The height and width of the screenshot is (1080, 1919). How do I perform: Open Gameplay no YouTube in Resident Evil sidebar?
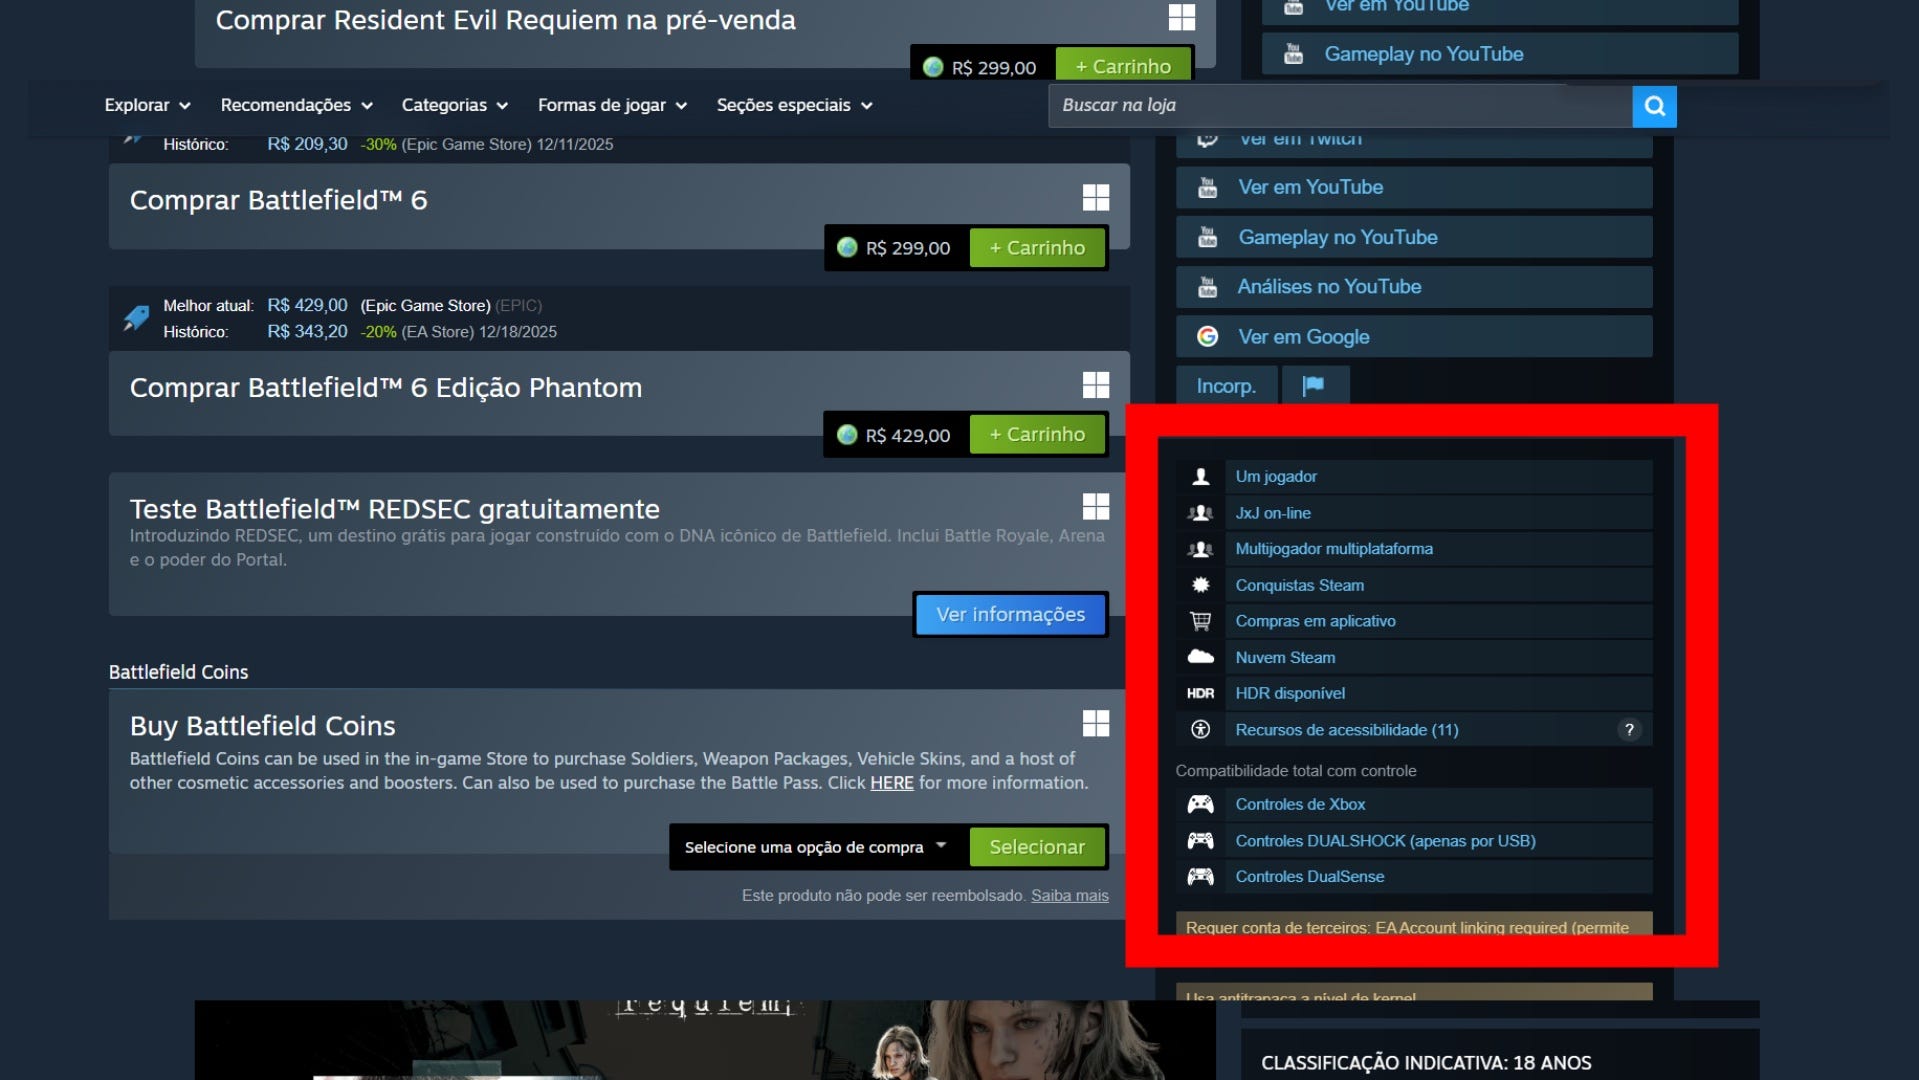[1500, 54]
